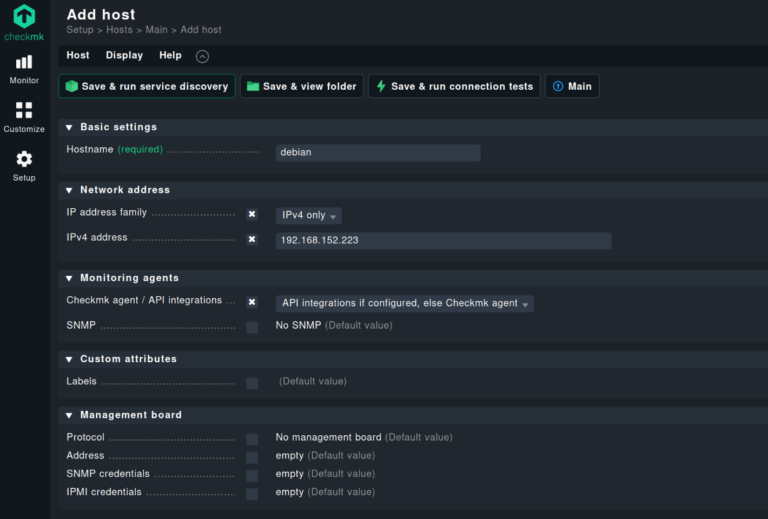
Task: Enable the Labels checkbox
Action: [252, 383]
